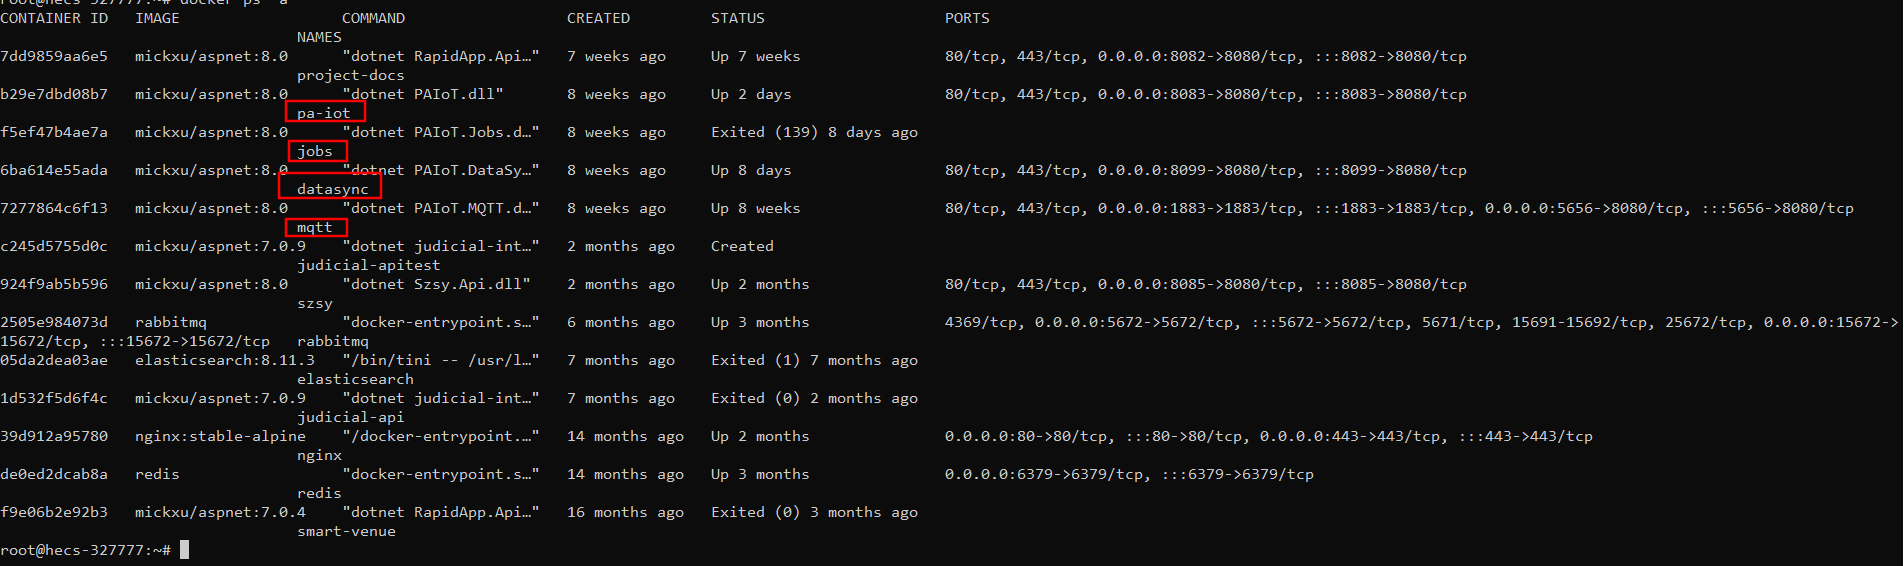Click the judicial-apitest container name
This screenshot has height=566, width=1904.
[x=368, y=265]
